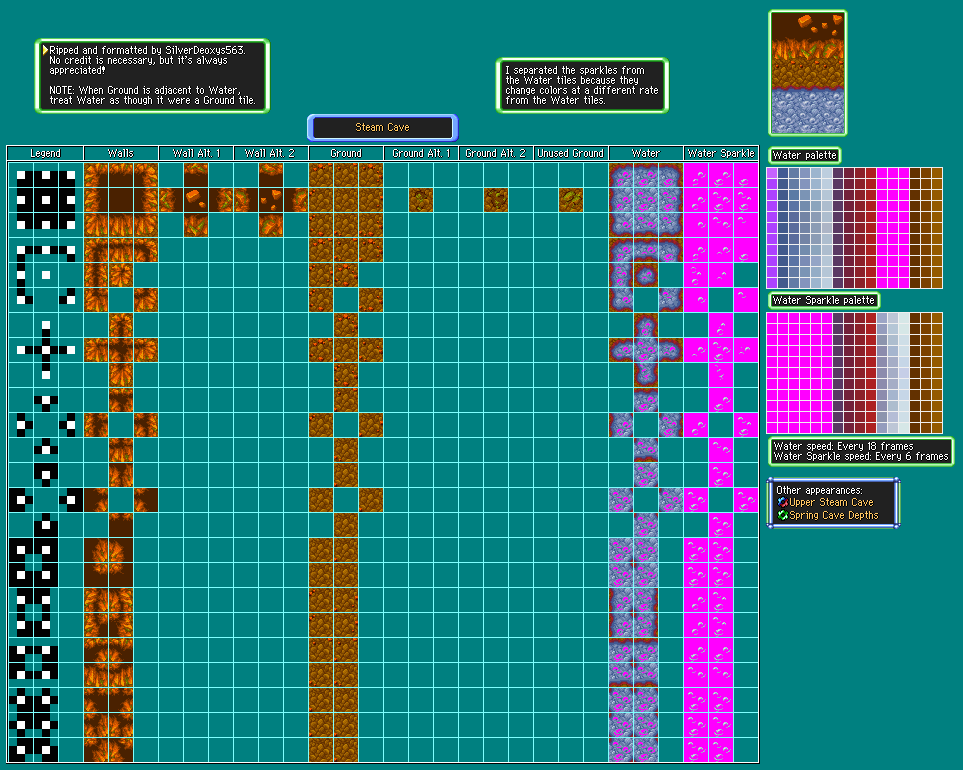Click the 'NOTE: When Ground is adjacent' line
The image size is (963, 770).
[x=145, y=90]
